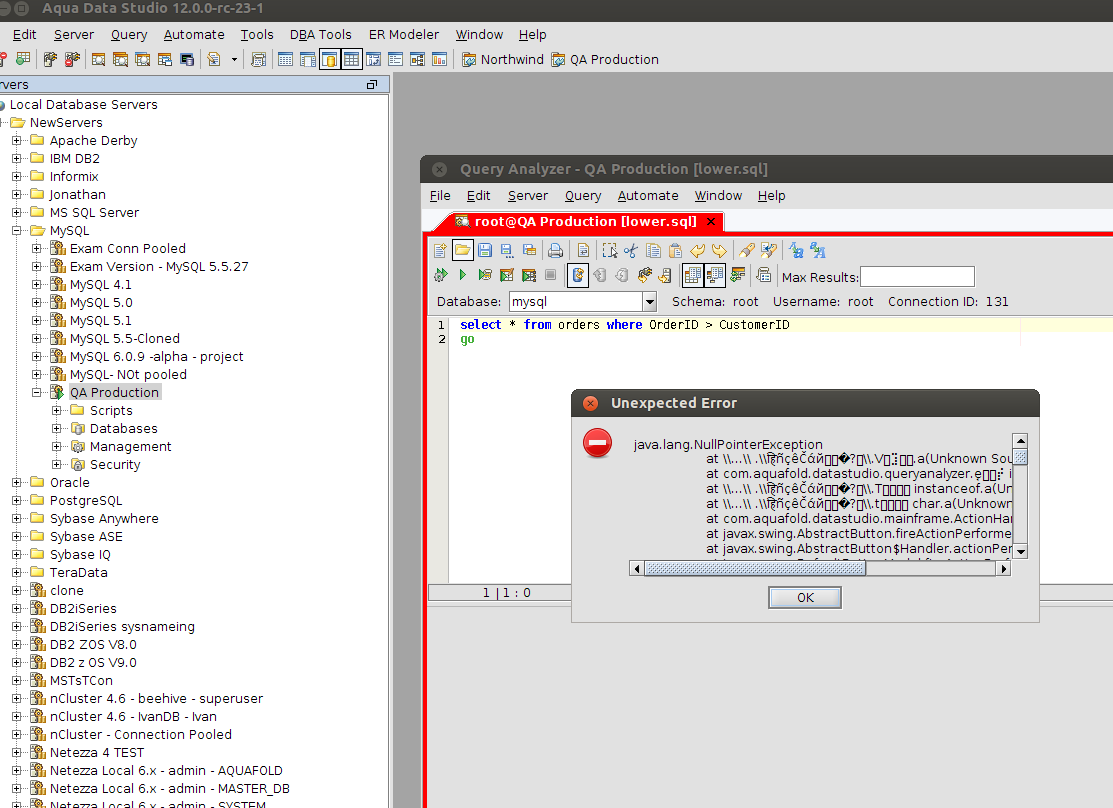This screenshot has height=808, width=1113.
Task: Click the Open File folder icon in Query Analyzer
Action: [462, 250]
